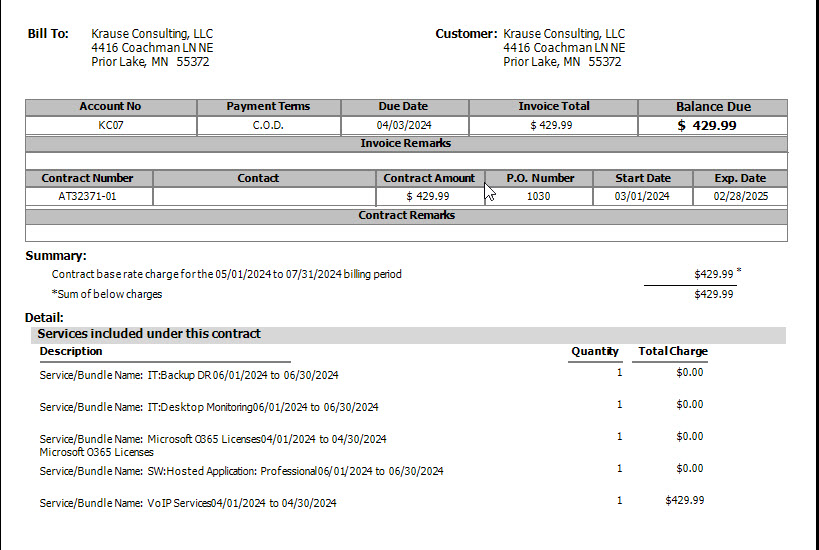This screenshot has width=819, height=550.
Task: Select the C.O.D. payment terms value
Action: [268, 126]
